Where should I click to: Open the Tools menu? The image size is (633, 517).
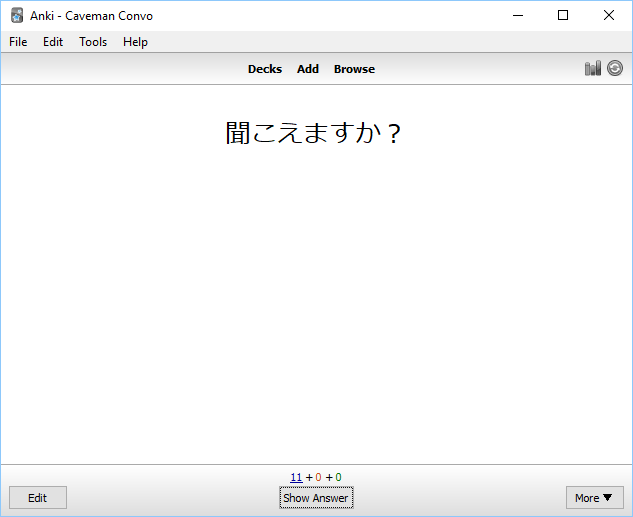pos(93,42)
